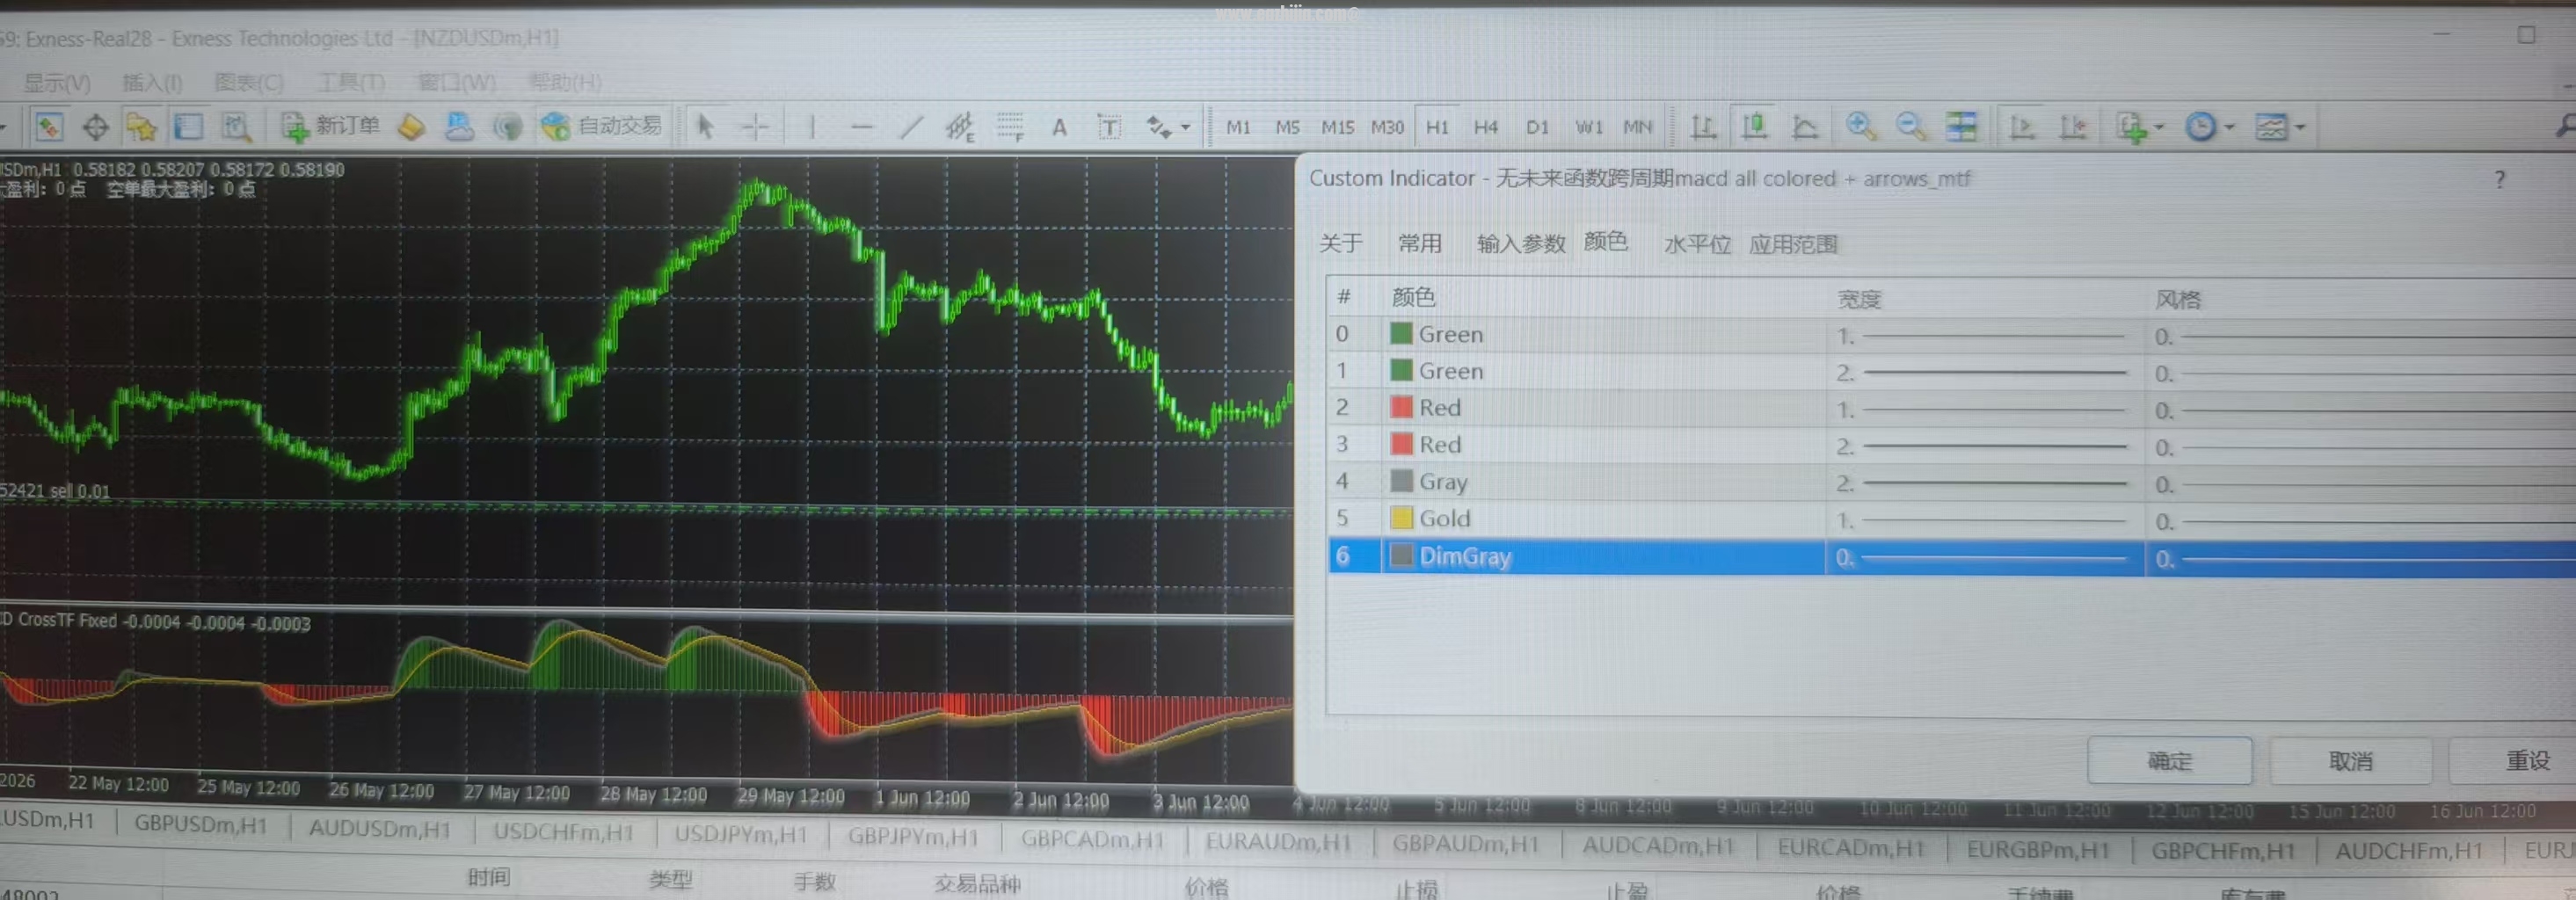
Task: Click the Gold swatch in row 5
Action: (1401, 518)
